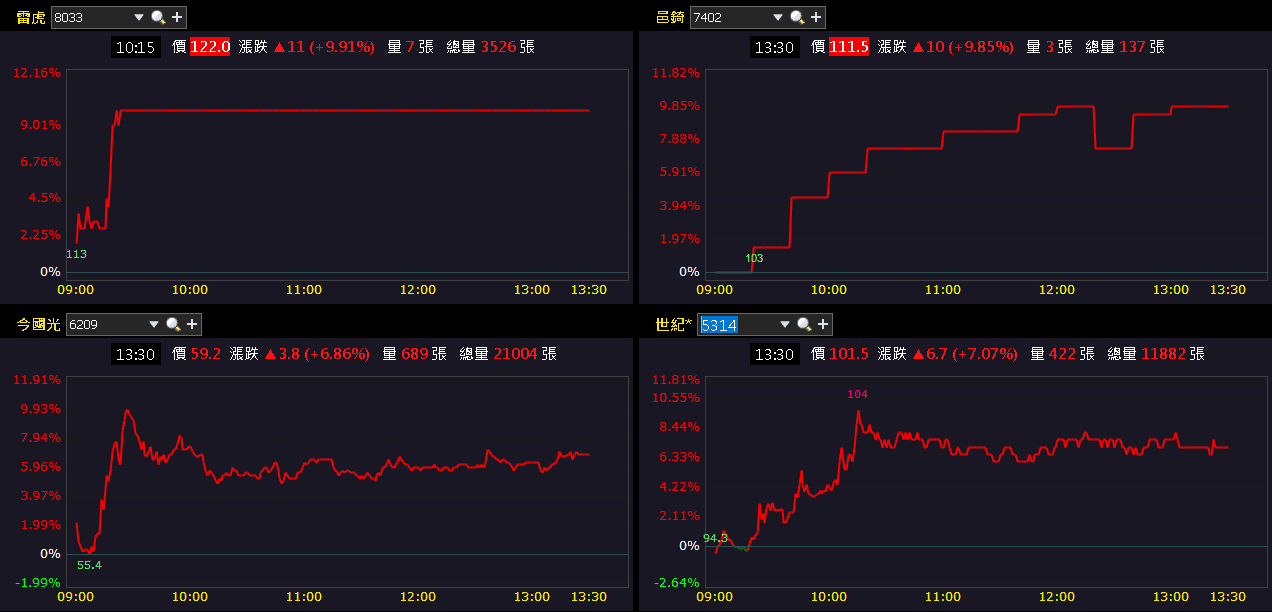Click the price marker 94.3 in 世紀 chart

pyautogui.click(x=715, y=538)
